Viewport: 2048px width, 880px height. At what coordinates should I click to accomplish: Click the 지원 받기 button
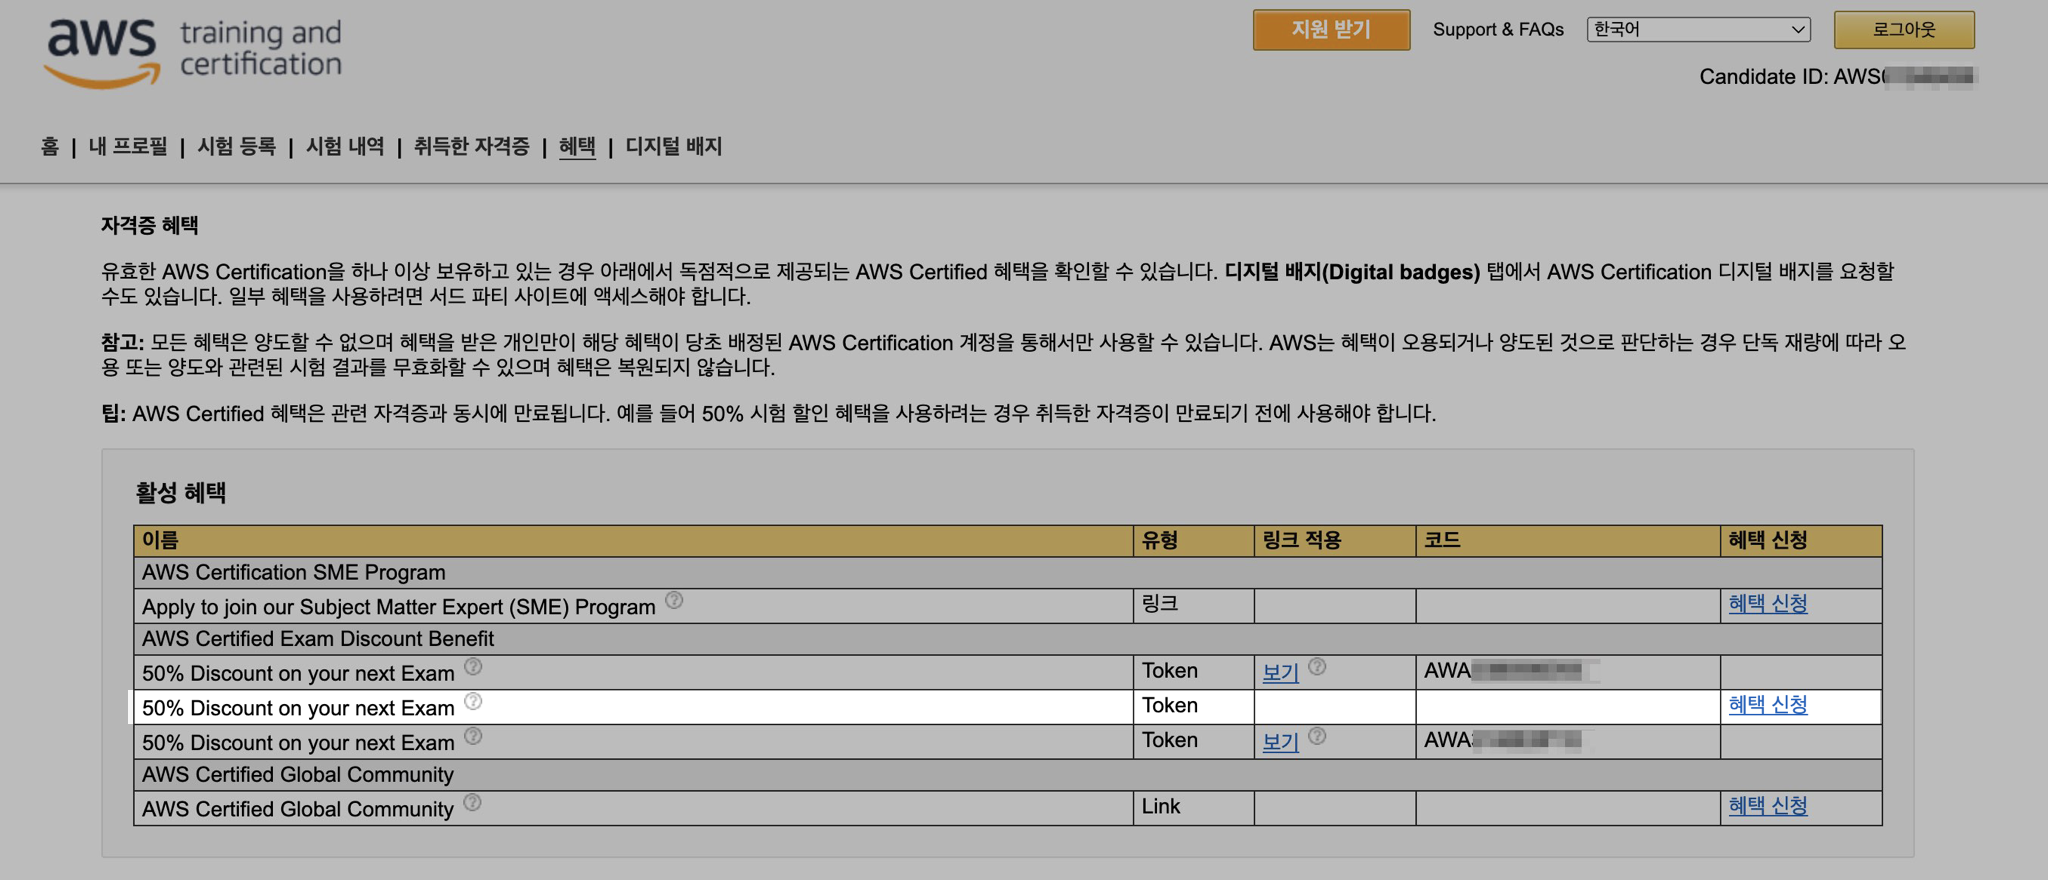(x=1331, y=29)
